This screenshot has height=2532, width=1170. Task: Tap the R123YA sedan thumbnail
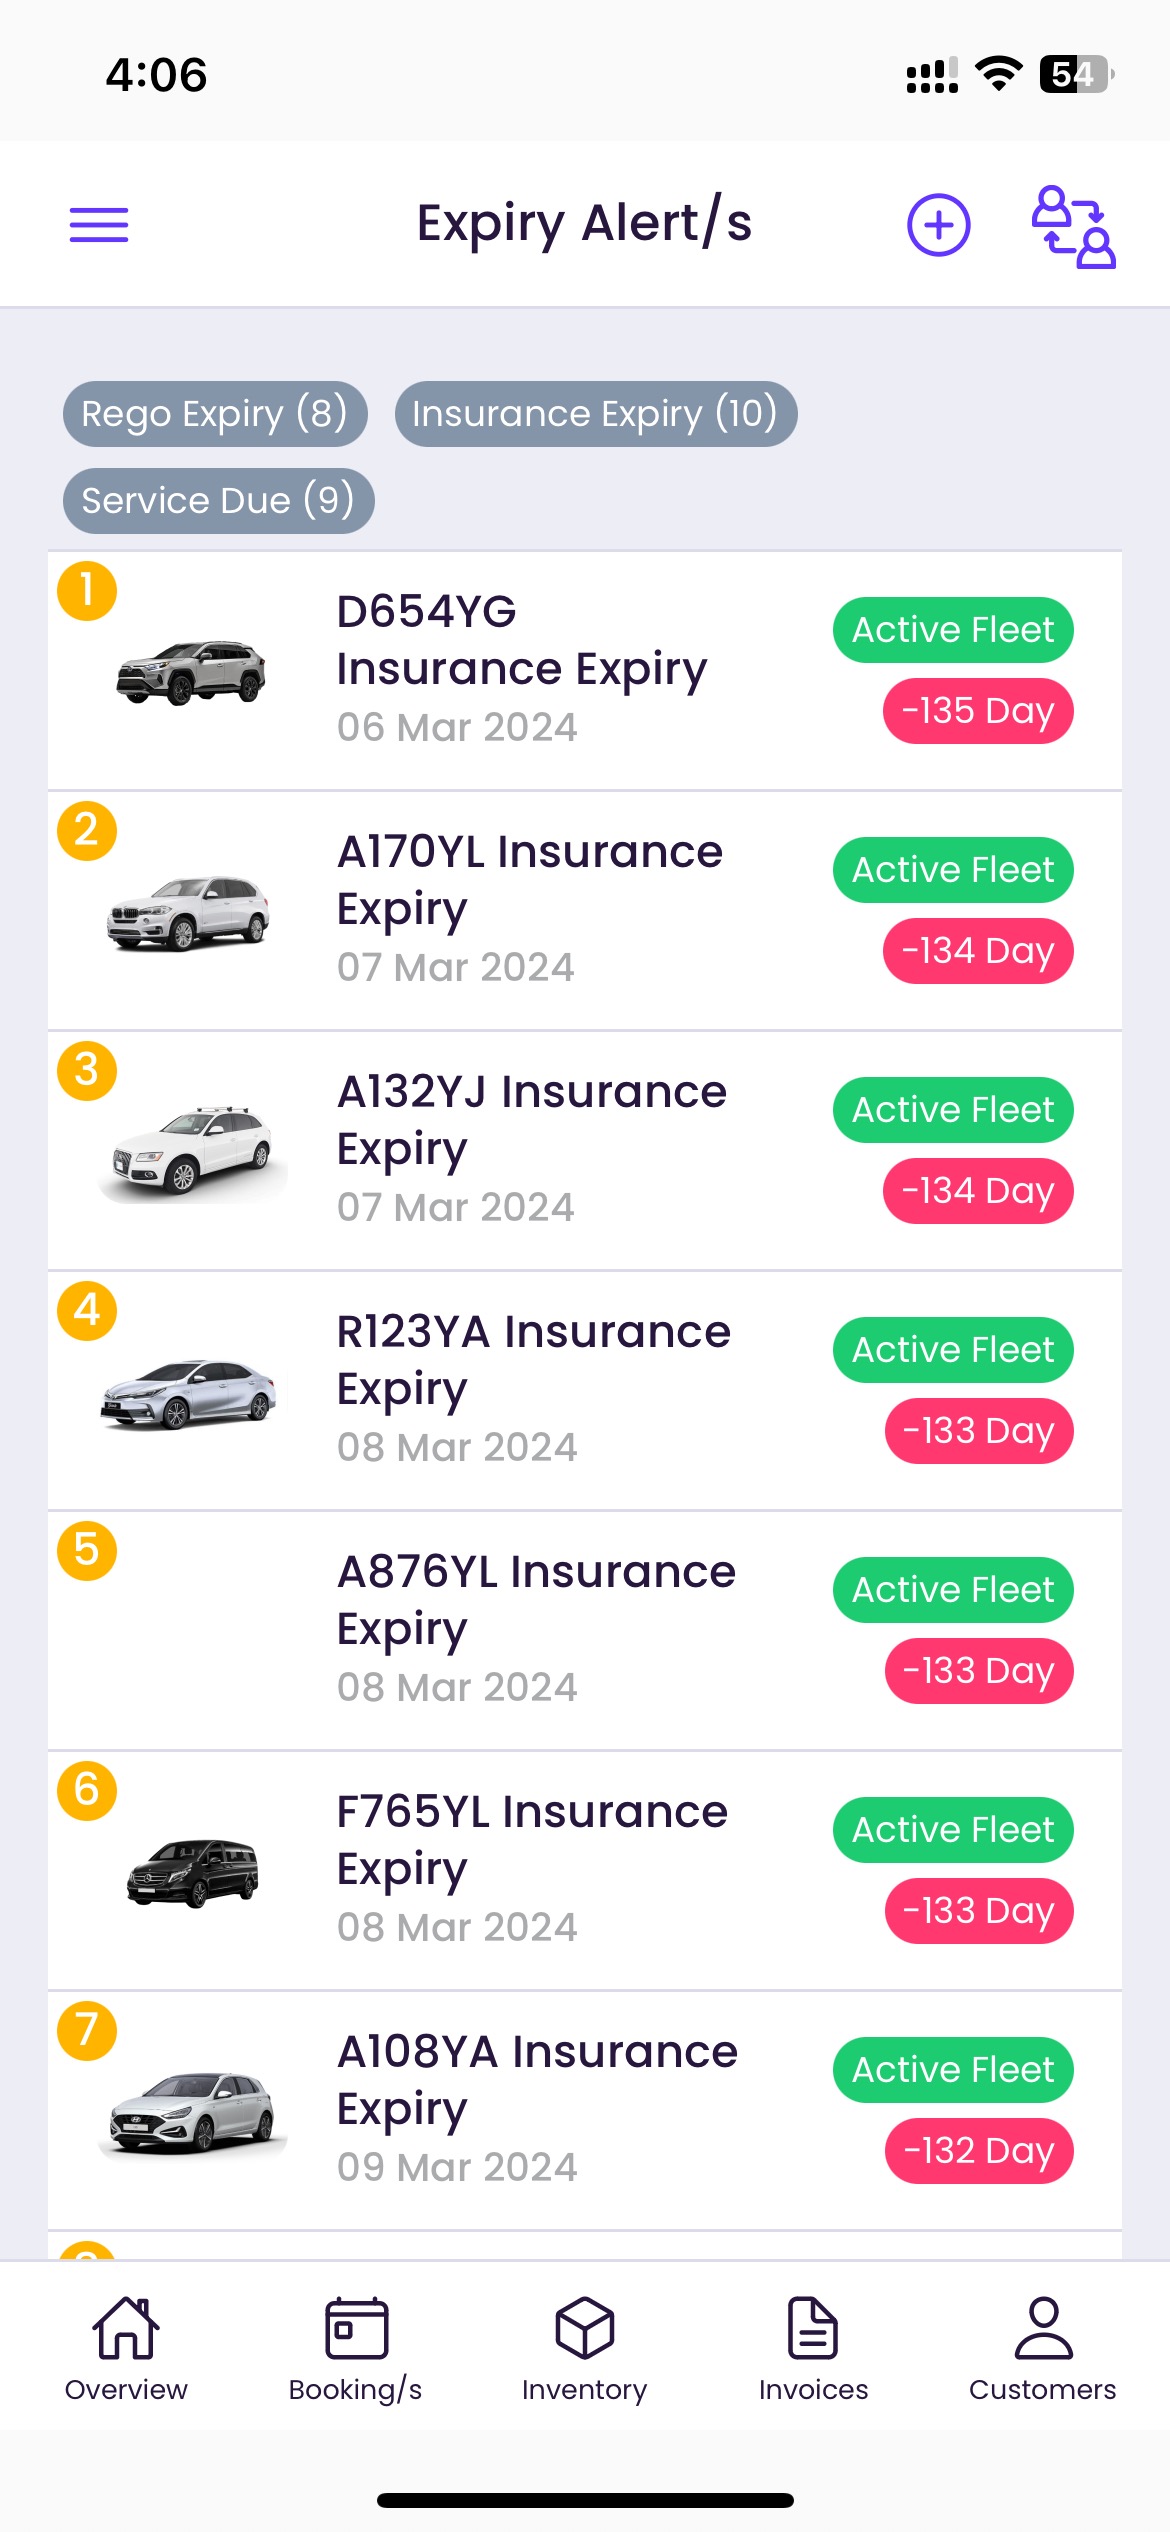190,1393
